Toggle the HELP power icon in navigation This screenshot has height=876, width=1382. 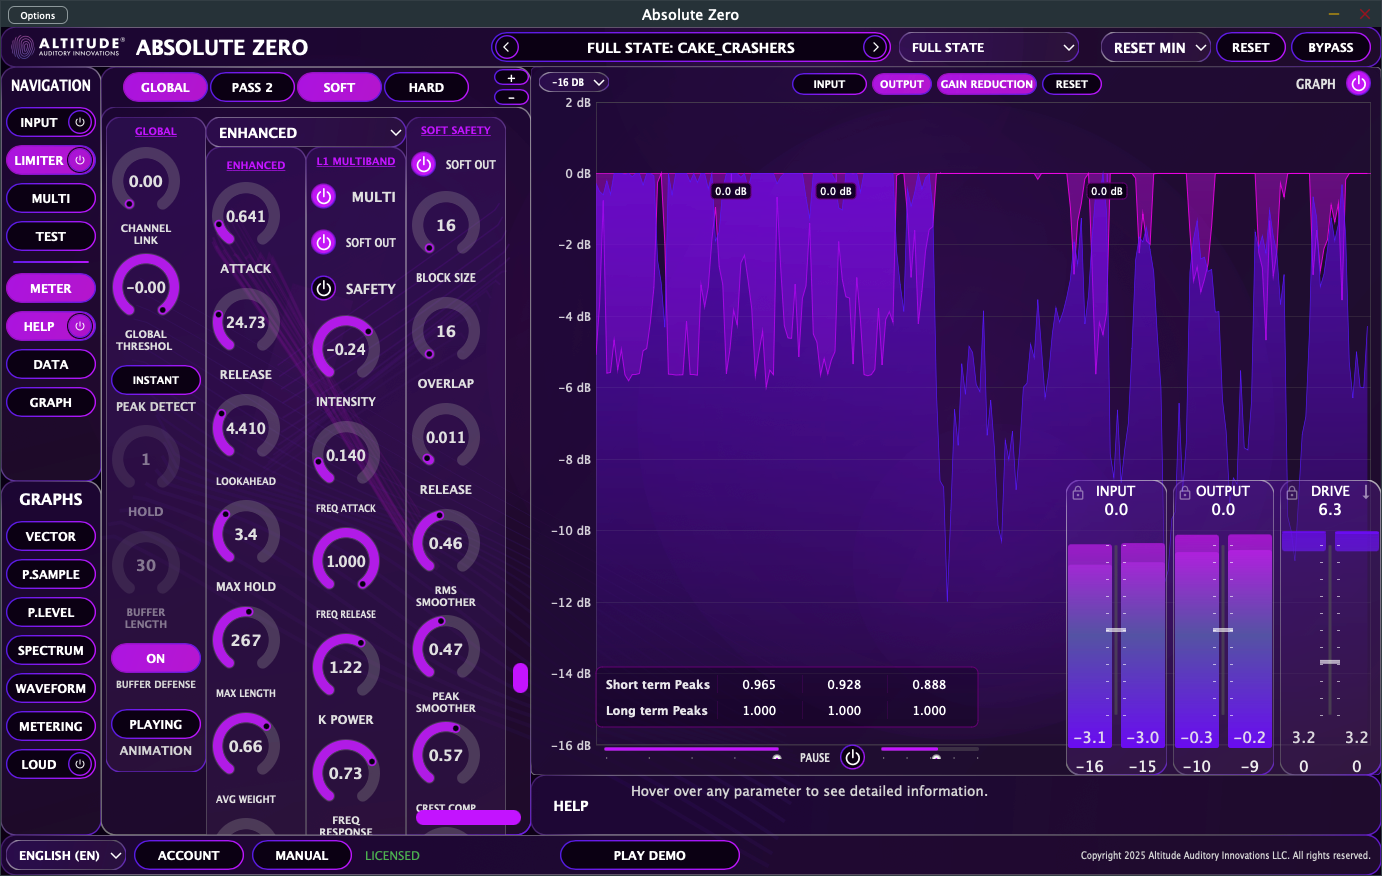click(80, 326)
